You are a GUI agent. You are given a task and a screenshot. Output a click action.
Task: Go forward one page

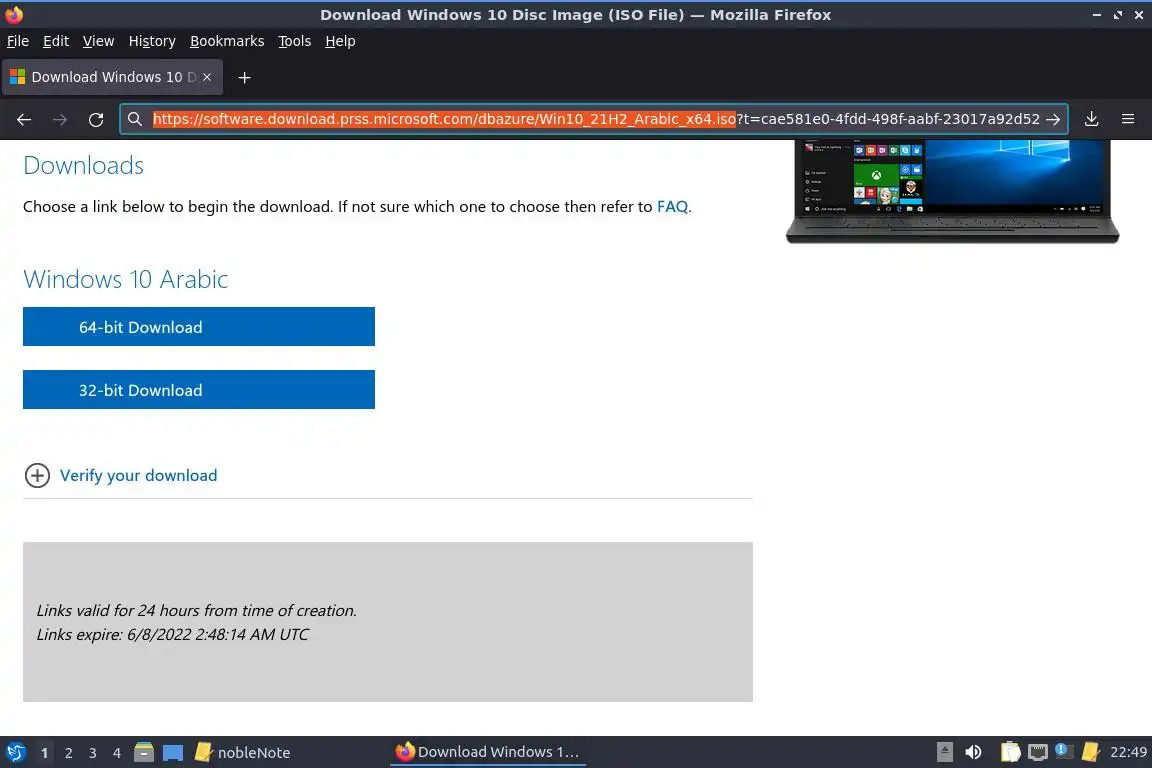pyautogui.click(x=60, y=119)
